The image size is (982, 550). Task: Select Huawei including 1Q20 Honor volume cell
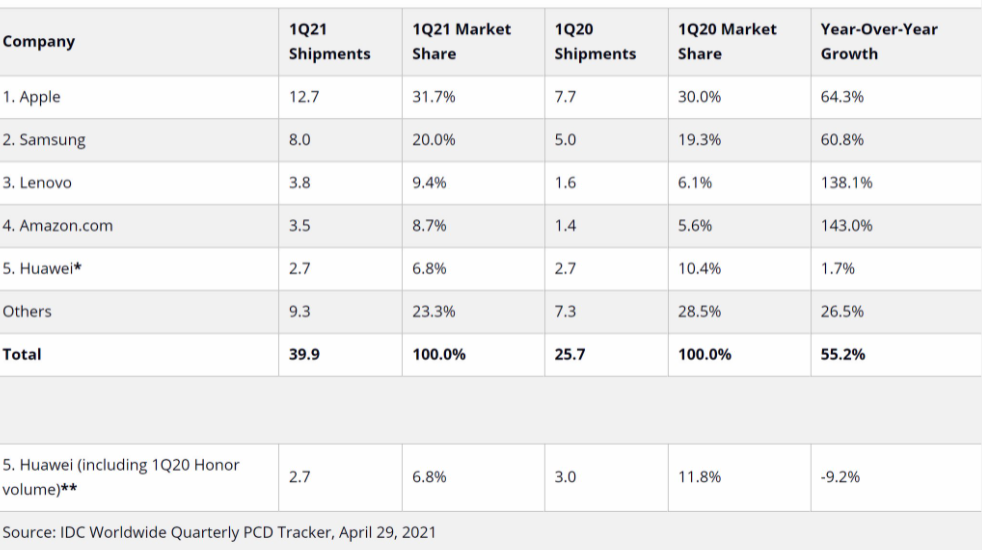click(120, 477)
